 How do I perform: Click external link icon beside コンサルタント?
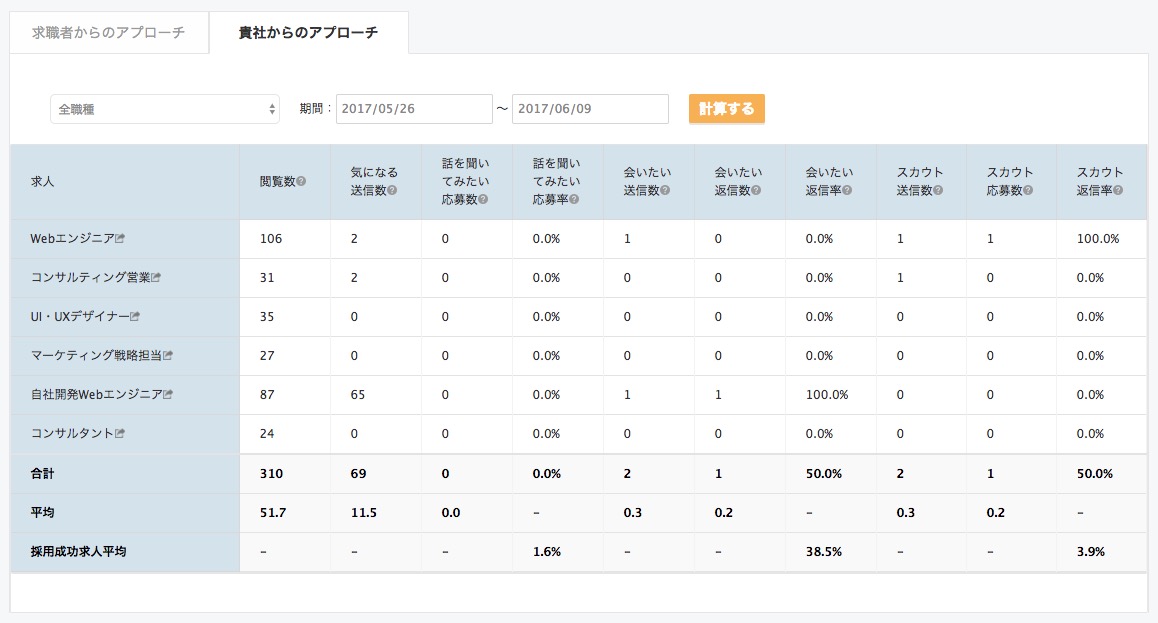[x=120, y=433]
